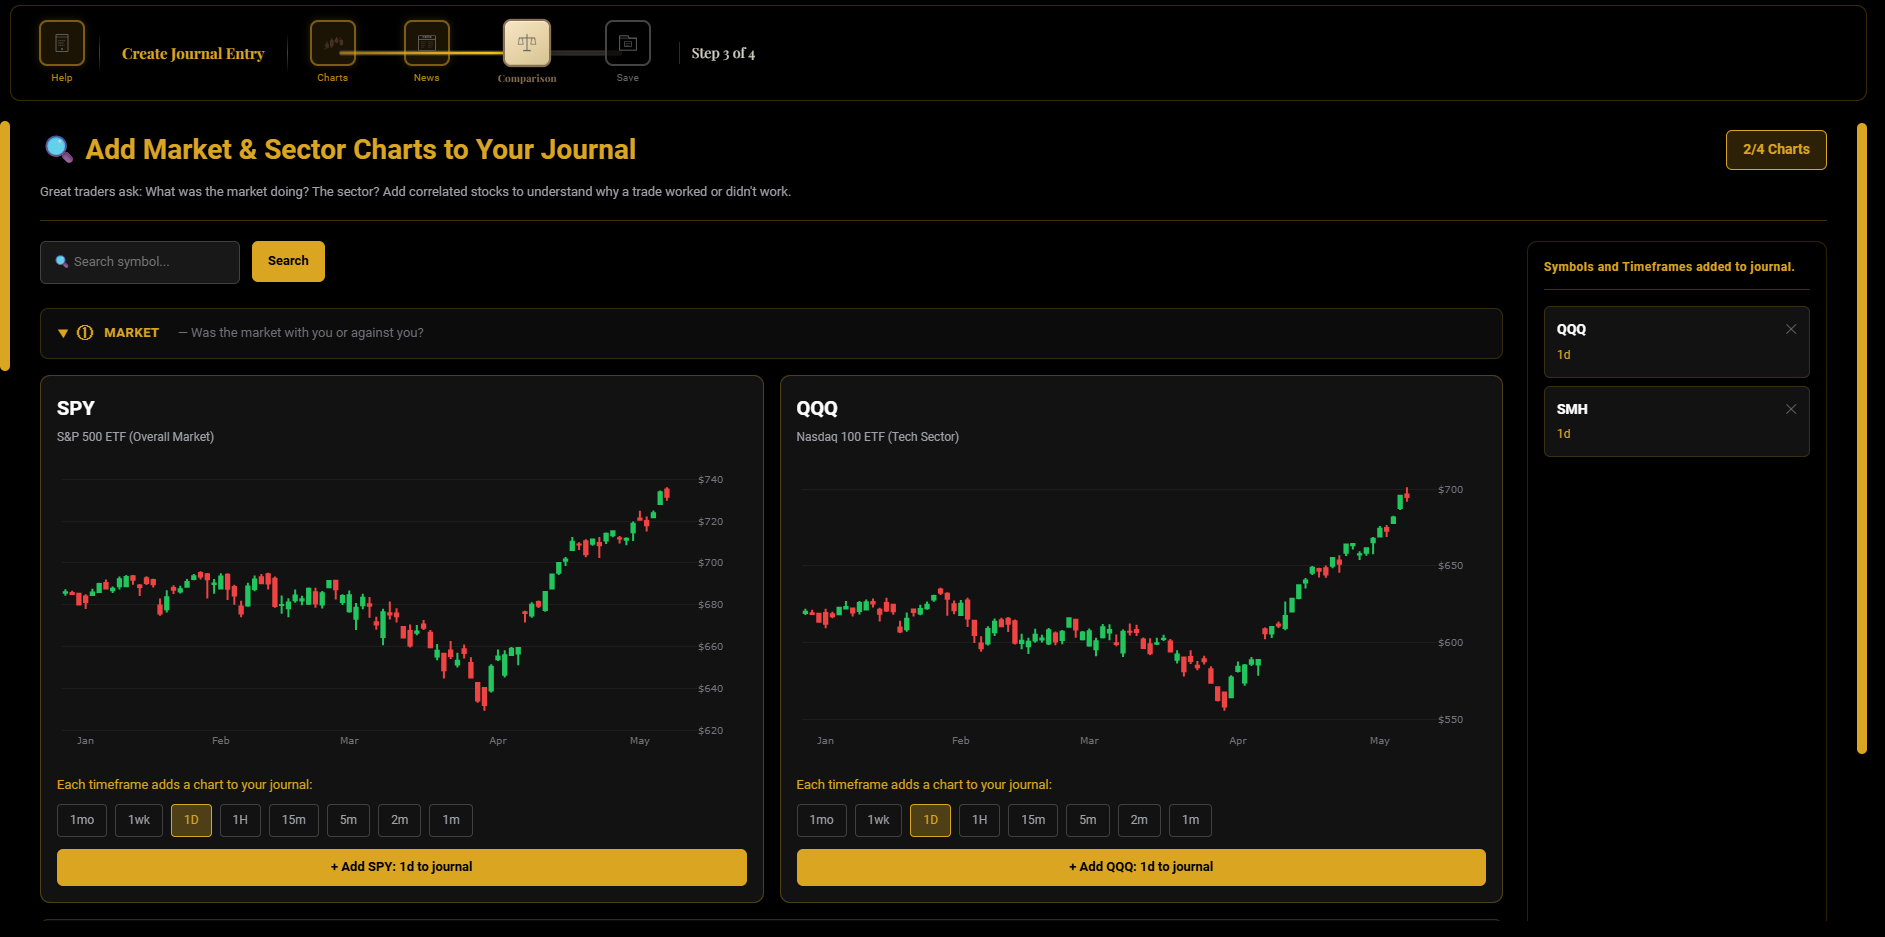Click S&P 500 ETF (Overall Market) subtitle
Viewport: 1885px width, 937px height.
point(136,437)
